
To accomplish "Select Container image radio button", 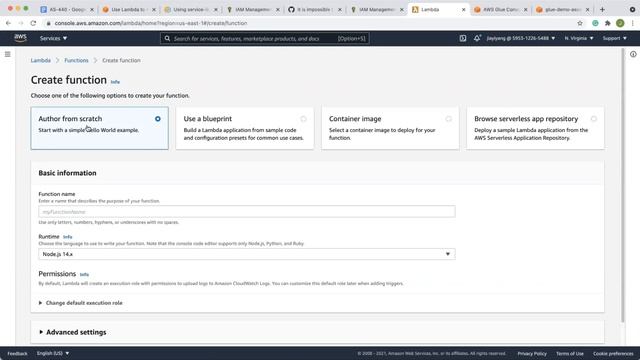I will 449,119.
